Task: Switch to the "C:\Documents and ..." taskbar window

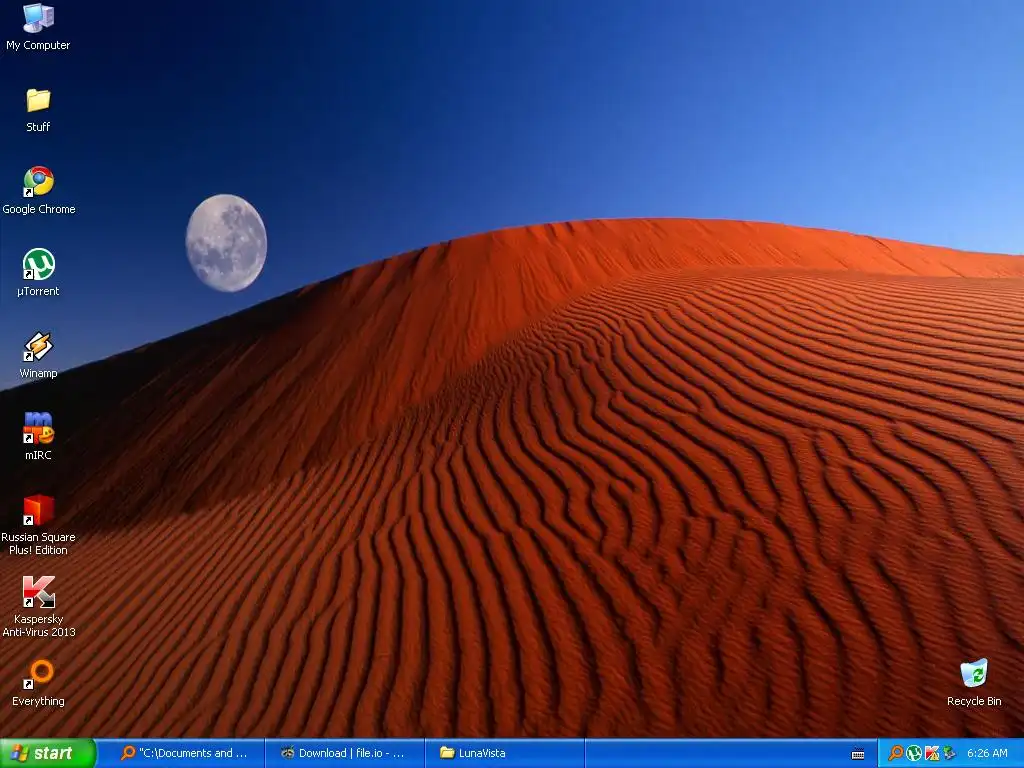Action: click(183, 753)
